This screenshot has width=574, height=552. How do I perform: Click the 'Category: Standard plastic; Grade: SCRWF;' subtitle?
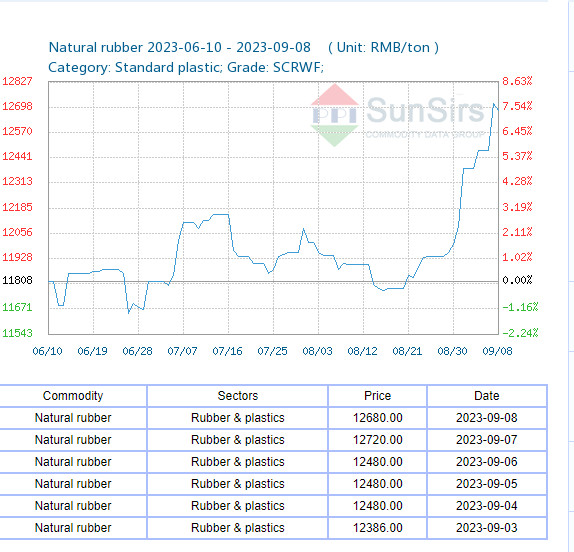(x=186, y=67)
